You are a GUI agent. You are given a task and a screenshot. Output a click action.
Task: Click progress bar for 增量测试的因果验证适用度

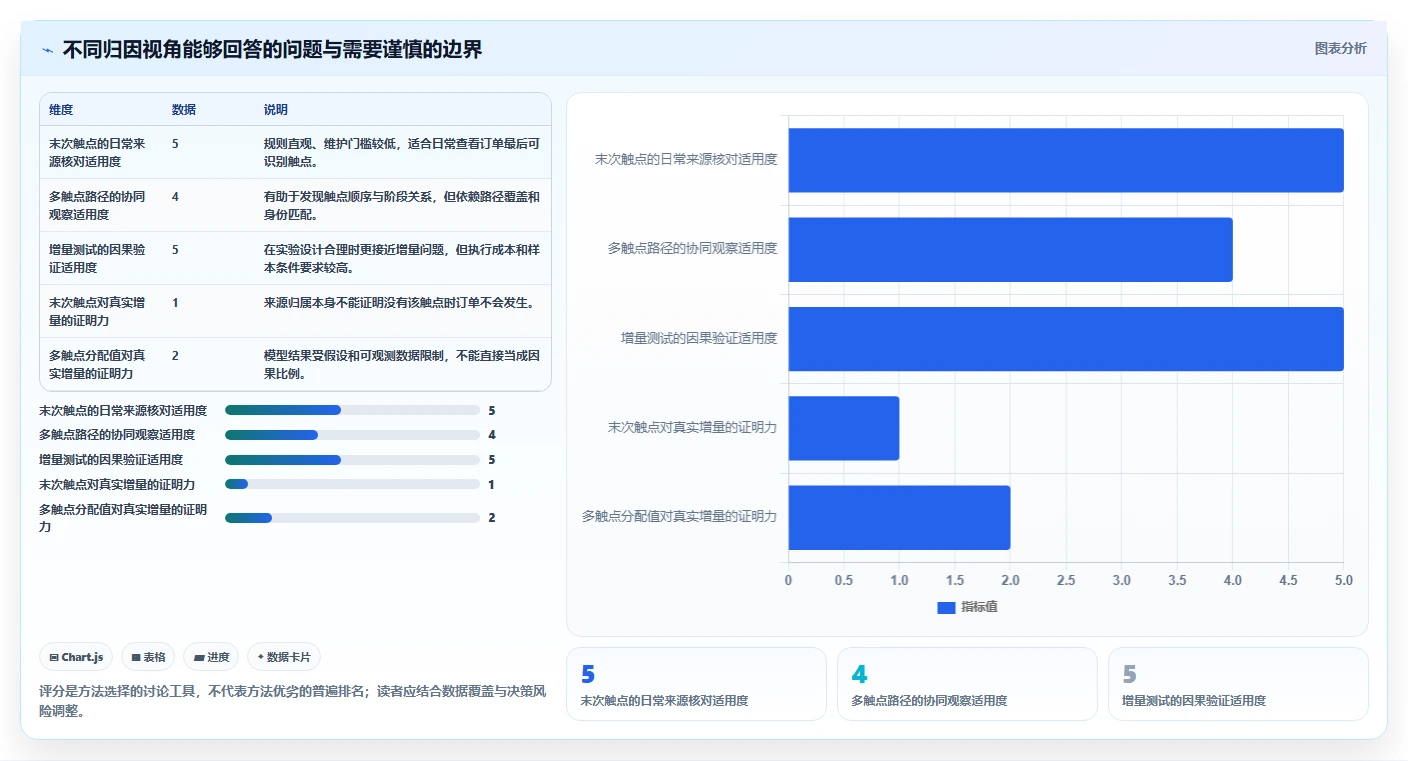352,460
